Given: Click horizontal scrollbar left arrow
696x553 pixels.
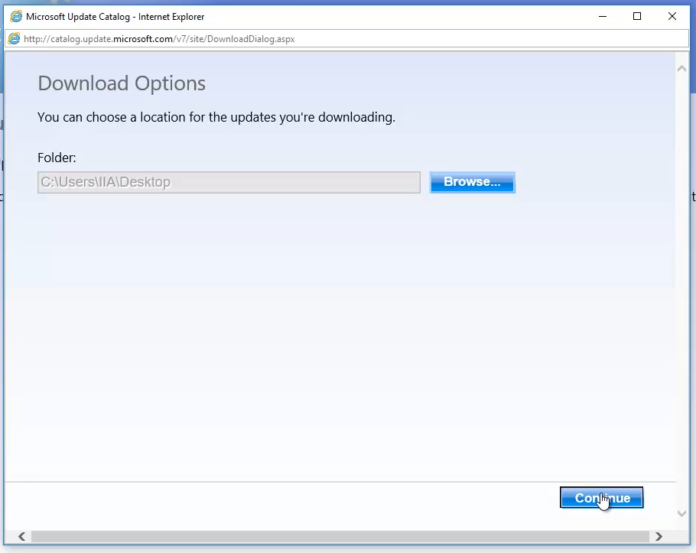Looking at the screenshot, I should click(21, 537).
